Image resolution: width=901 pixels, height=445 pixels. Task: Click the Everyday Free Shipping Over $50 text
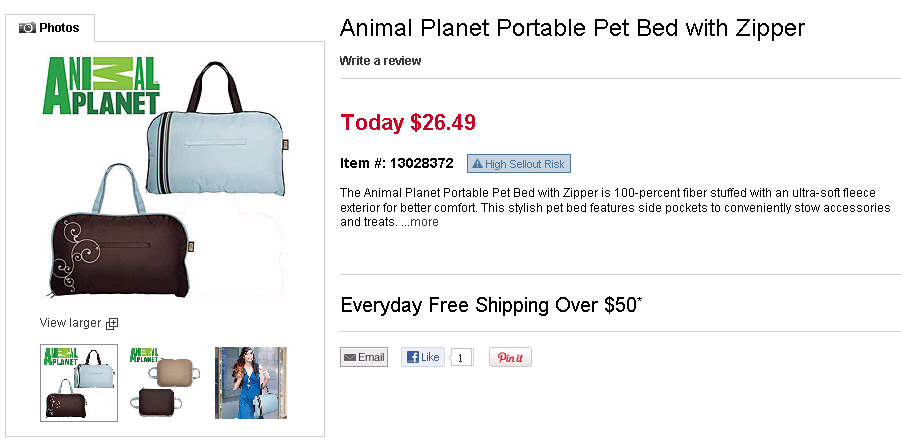(x=491, y=305)
